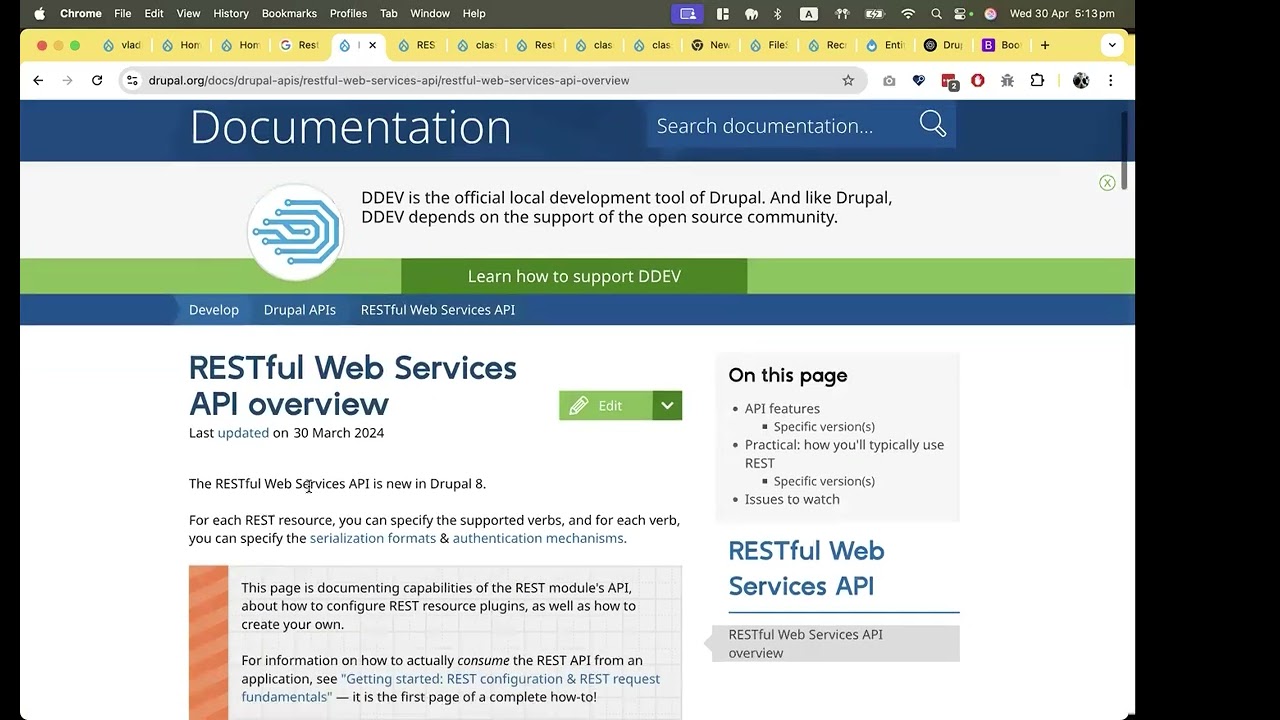
Task: Open the keyboard input source indicator
Action: point(809,13)
